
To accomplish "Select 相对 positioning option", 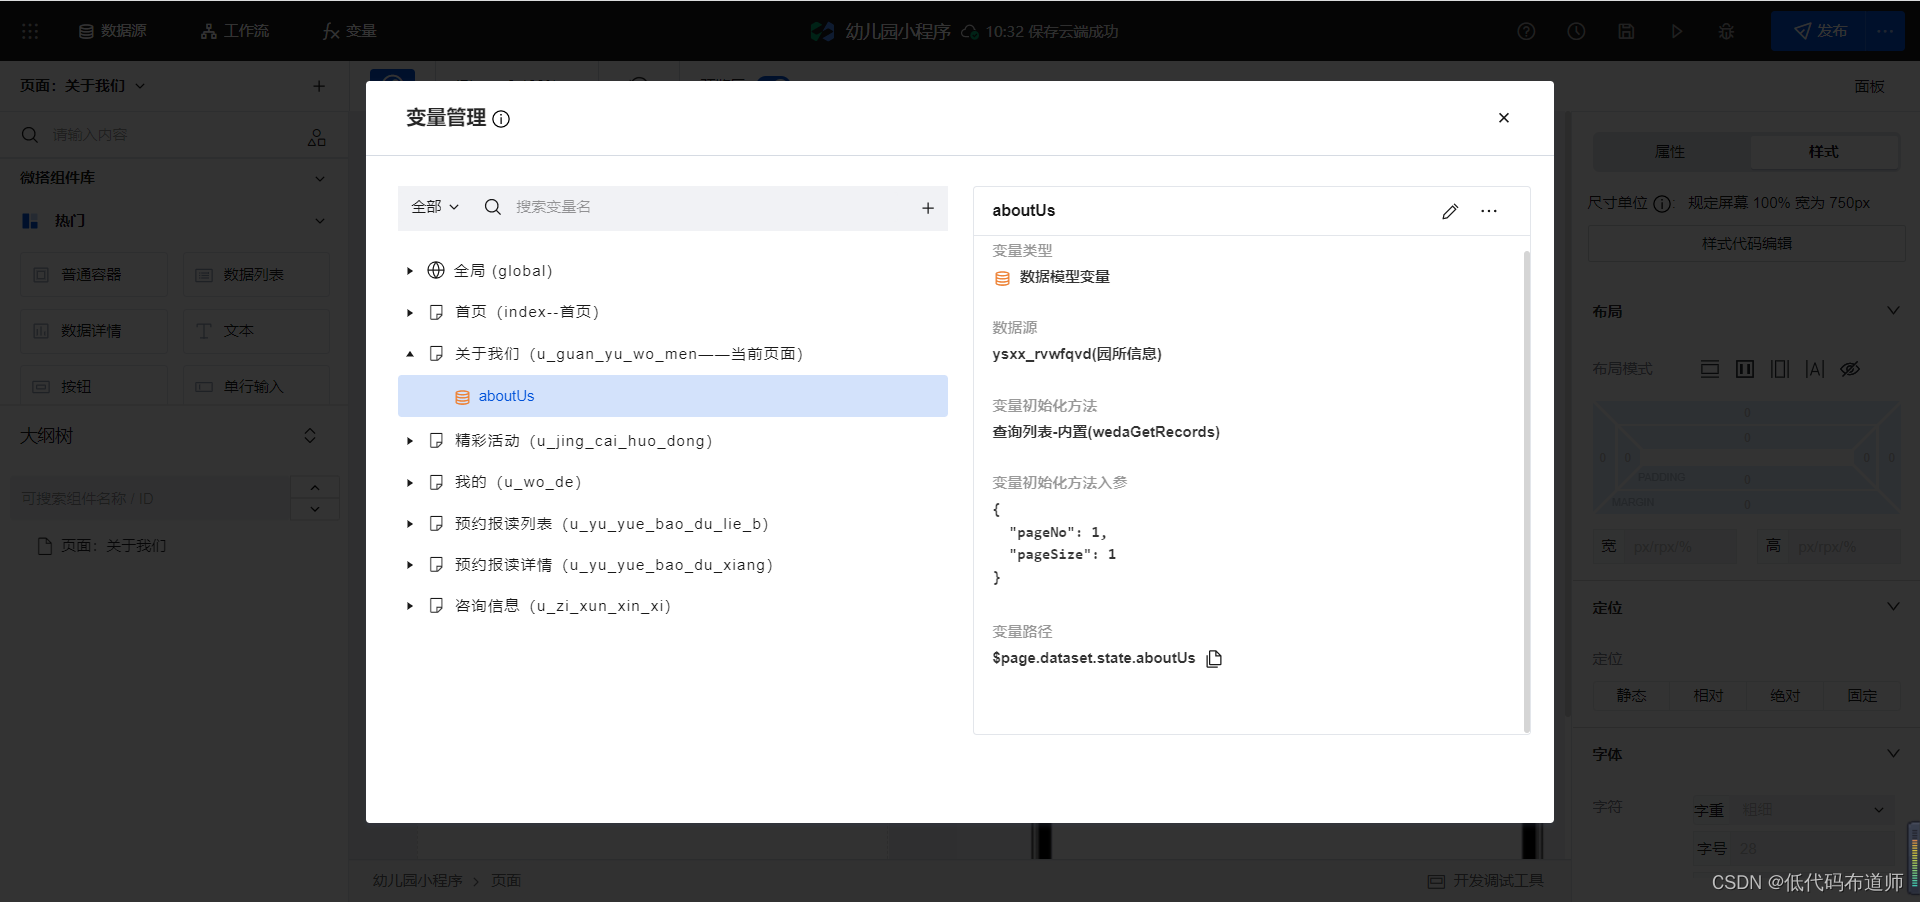I will (x=1708, y=696).
